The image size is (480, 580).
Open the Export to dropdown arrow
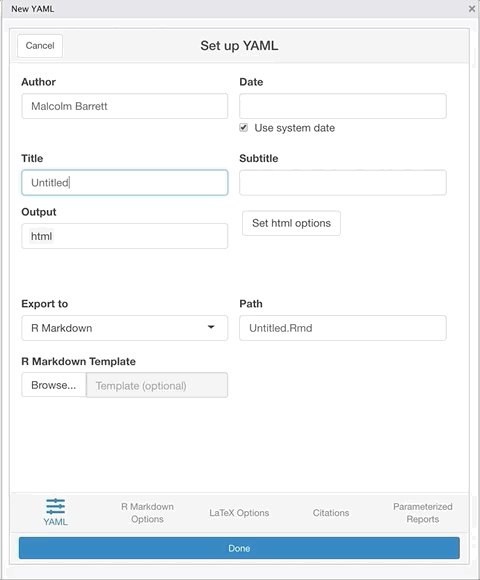click(x=211, y=327)
